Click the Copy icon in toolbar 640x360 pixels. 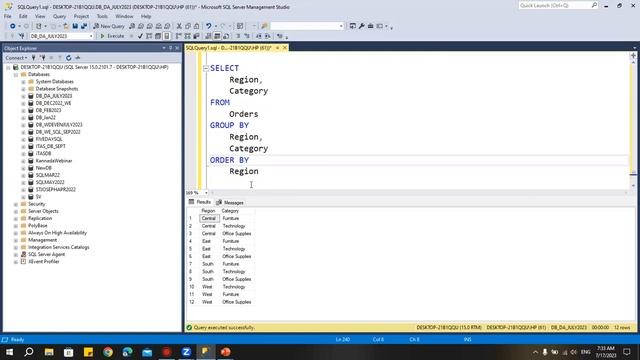point(188,26)
